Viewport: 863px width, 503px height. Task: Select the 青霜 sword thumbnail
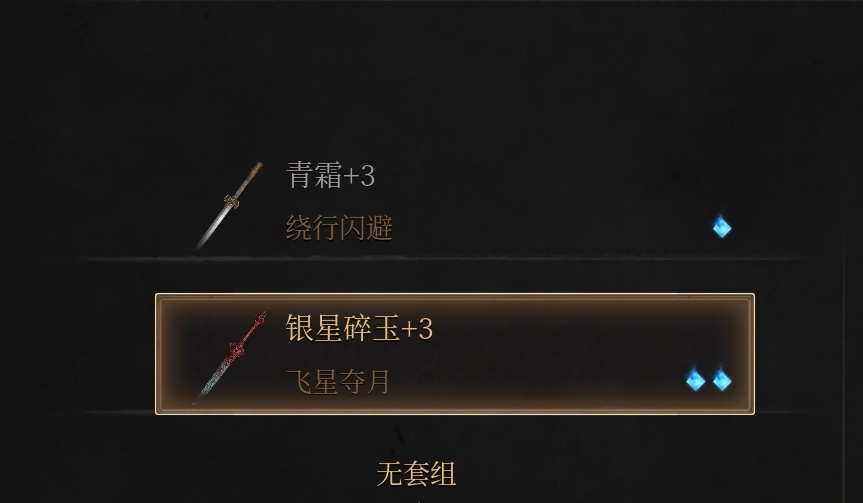[228, 205]
